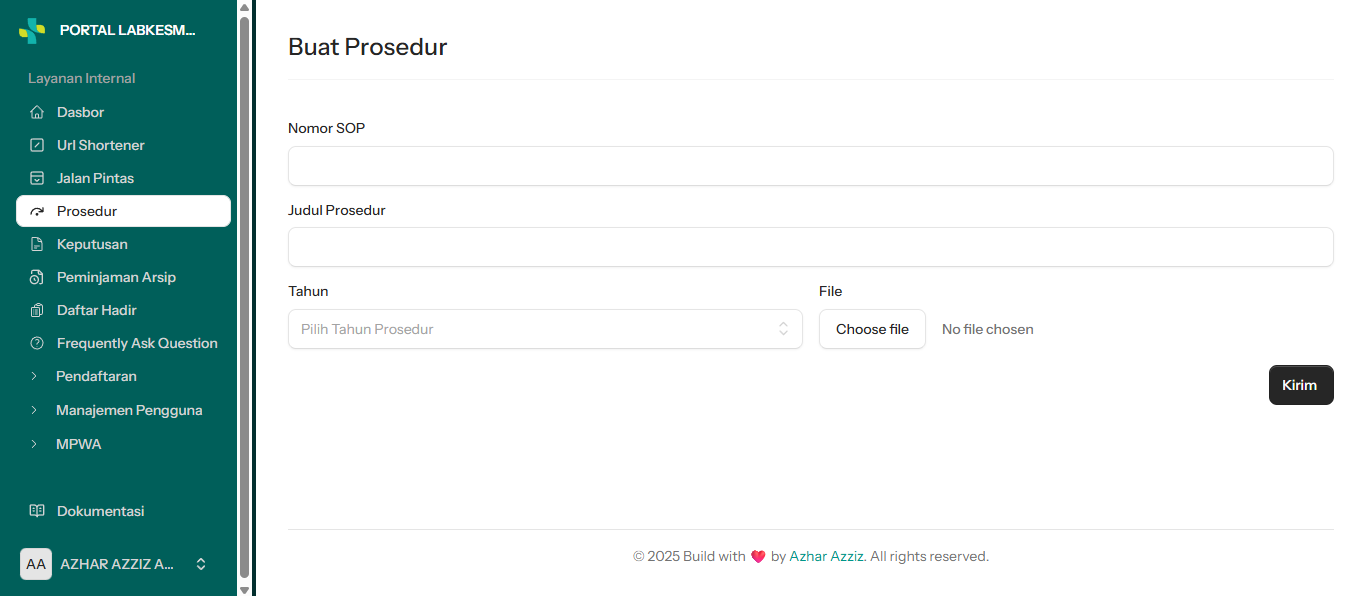Open Daftar Hadir menu item
The height and width of the screenshot is (596, 1365).
(123, 310)
